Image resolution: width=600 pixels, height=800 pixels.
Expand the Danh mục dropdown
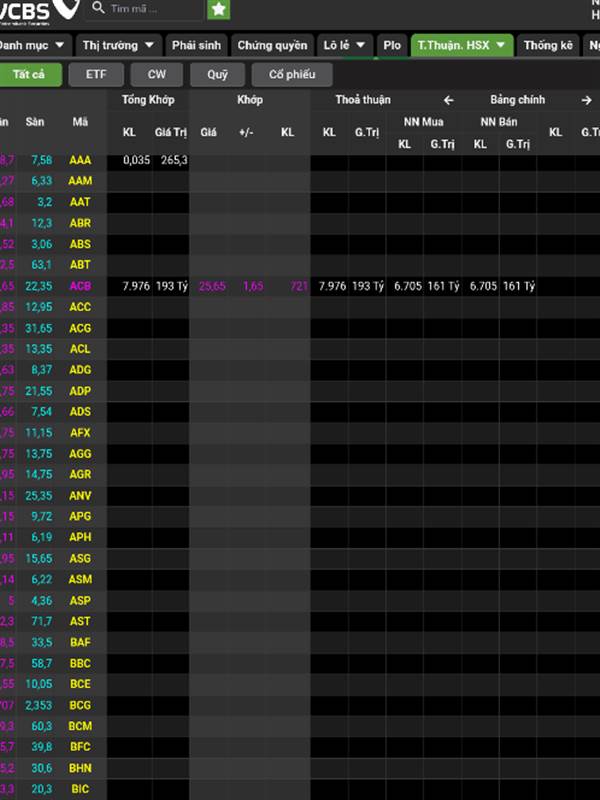tap(33, 45)
